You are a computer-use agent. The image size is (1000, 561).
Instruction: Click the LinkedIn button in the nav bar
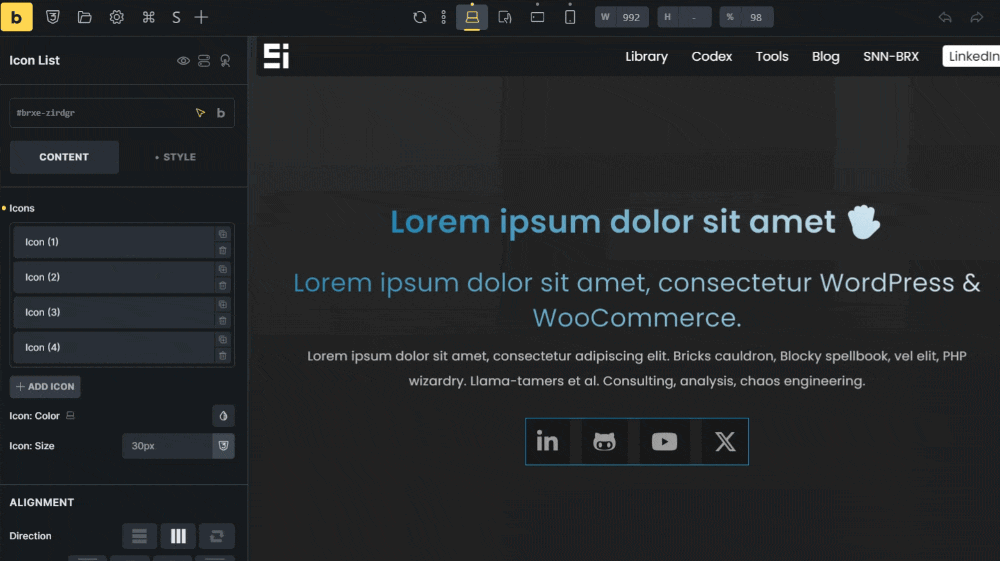coord(971,56)
